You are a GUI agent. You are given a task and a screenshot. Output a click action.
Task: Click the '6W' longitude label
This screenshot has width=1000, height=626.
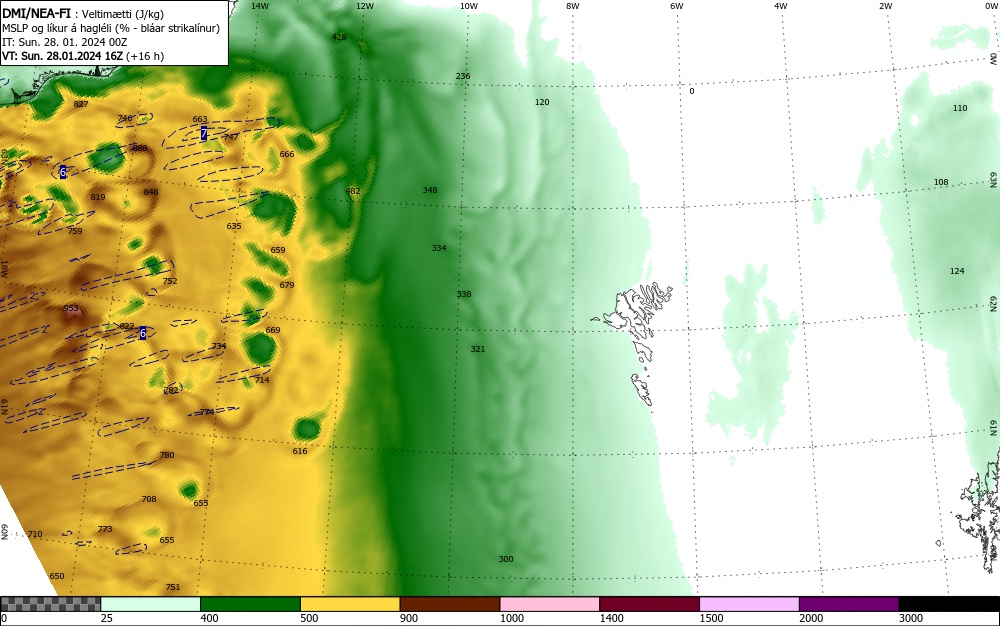(677, 6)
